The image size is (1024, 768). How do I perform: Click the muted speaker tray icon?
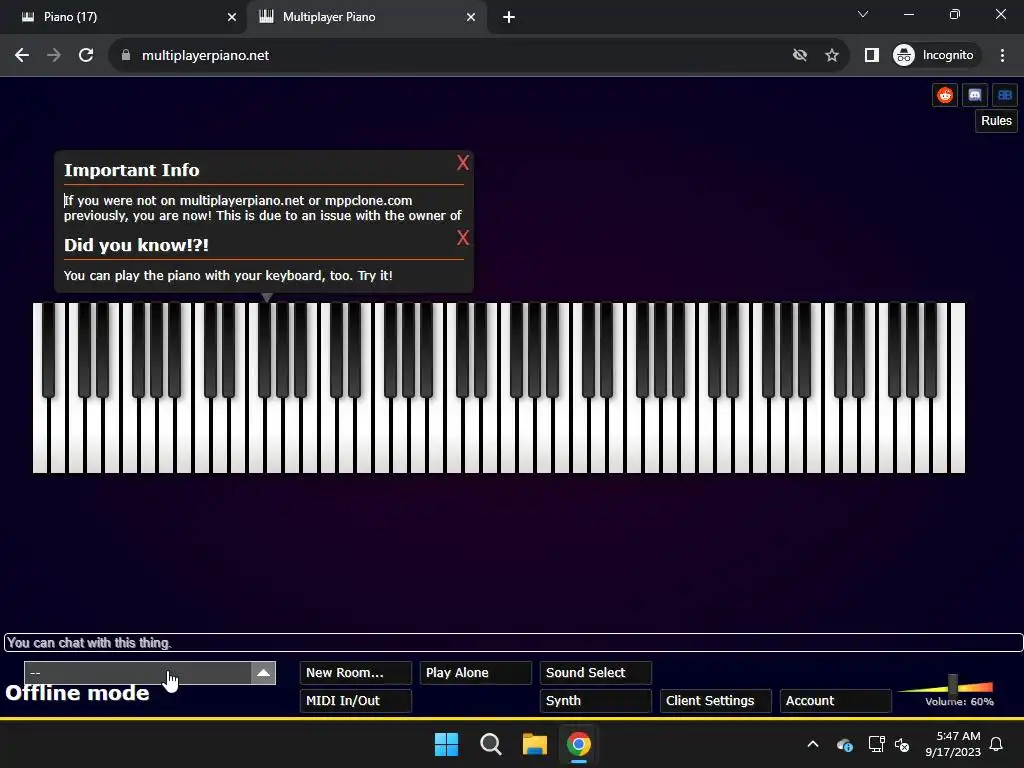pos(902,744)
